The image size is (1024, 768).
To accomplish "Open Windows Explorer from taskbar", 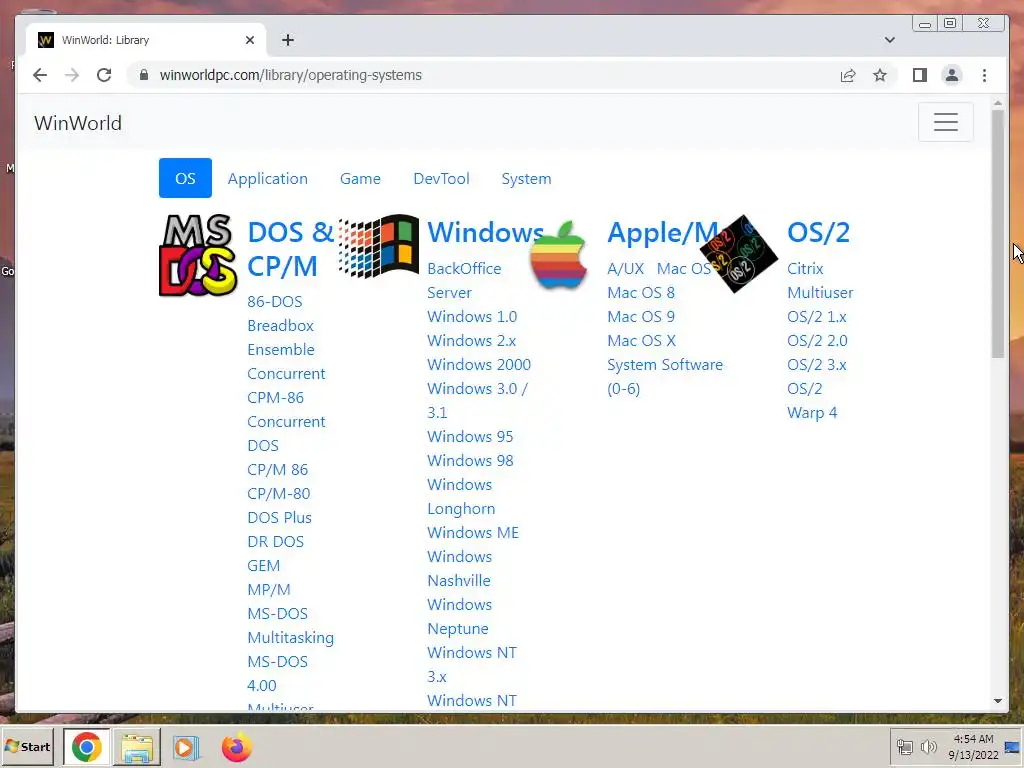I will coord(136,747).
